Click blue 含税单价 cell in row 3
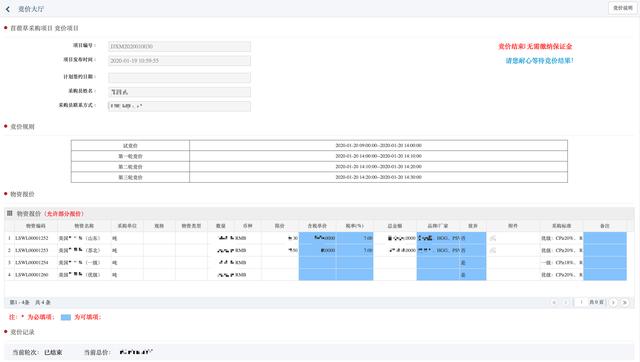 pyautogui.click(x=318, y=262)
